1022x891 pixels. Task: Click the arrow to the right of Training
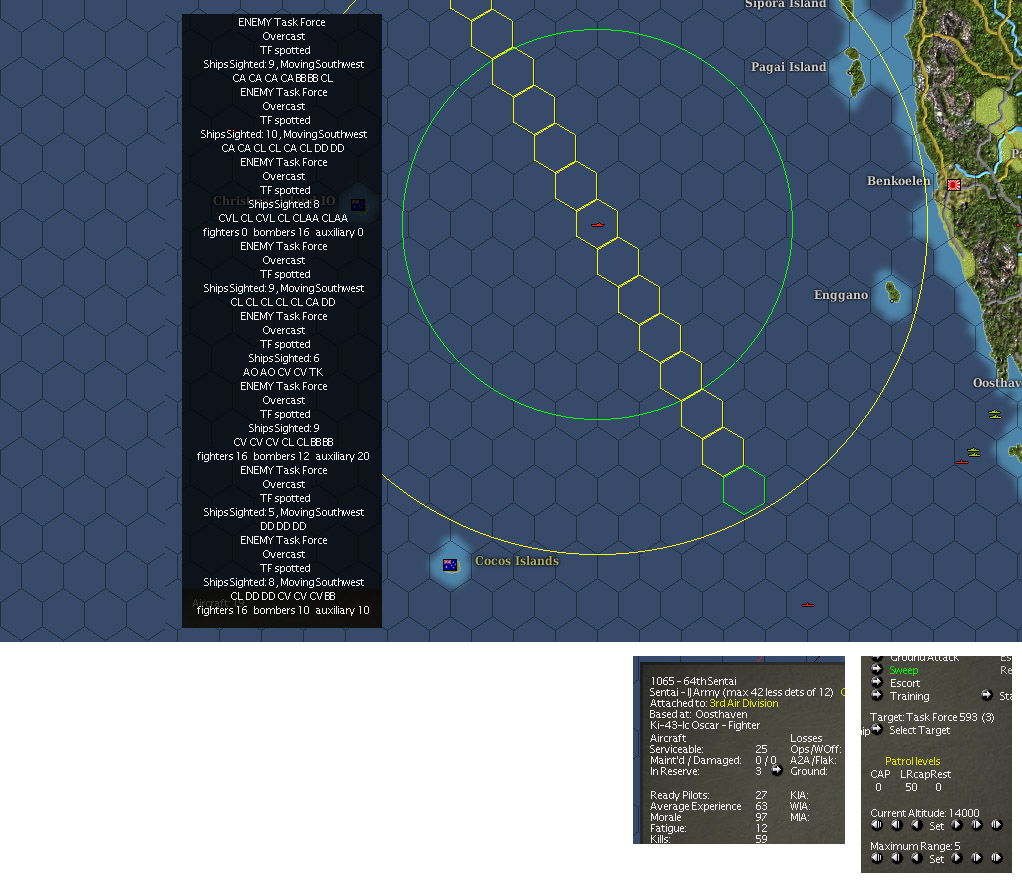click(987, 695)
